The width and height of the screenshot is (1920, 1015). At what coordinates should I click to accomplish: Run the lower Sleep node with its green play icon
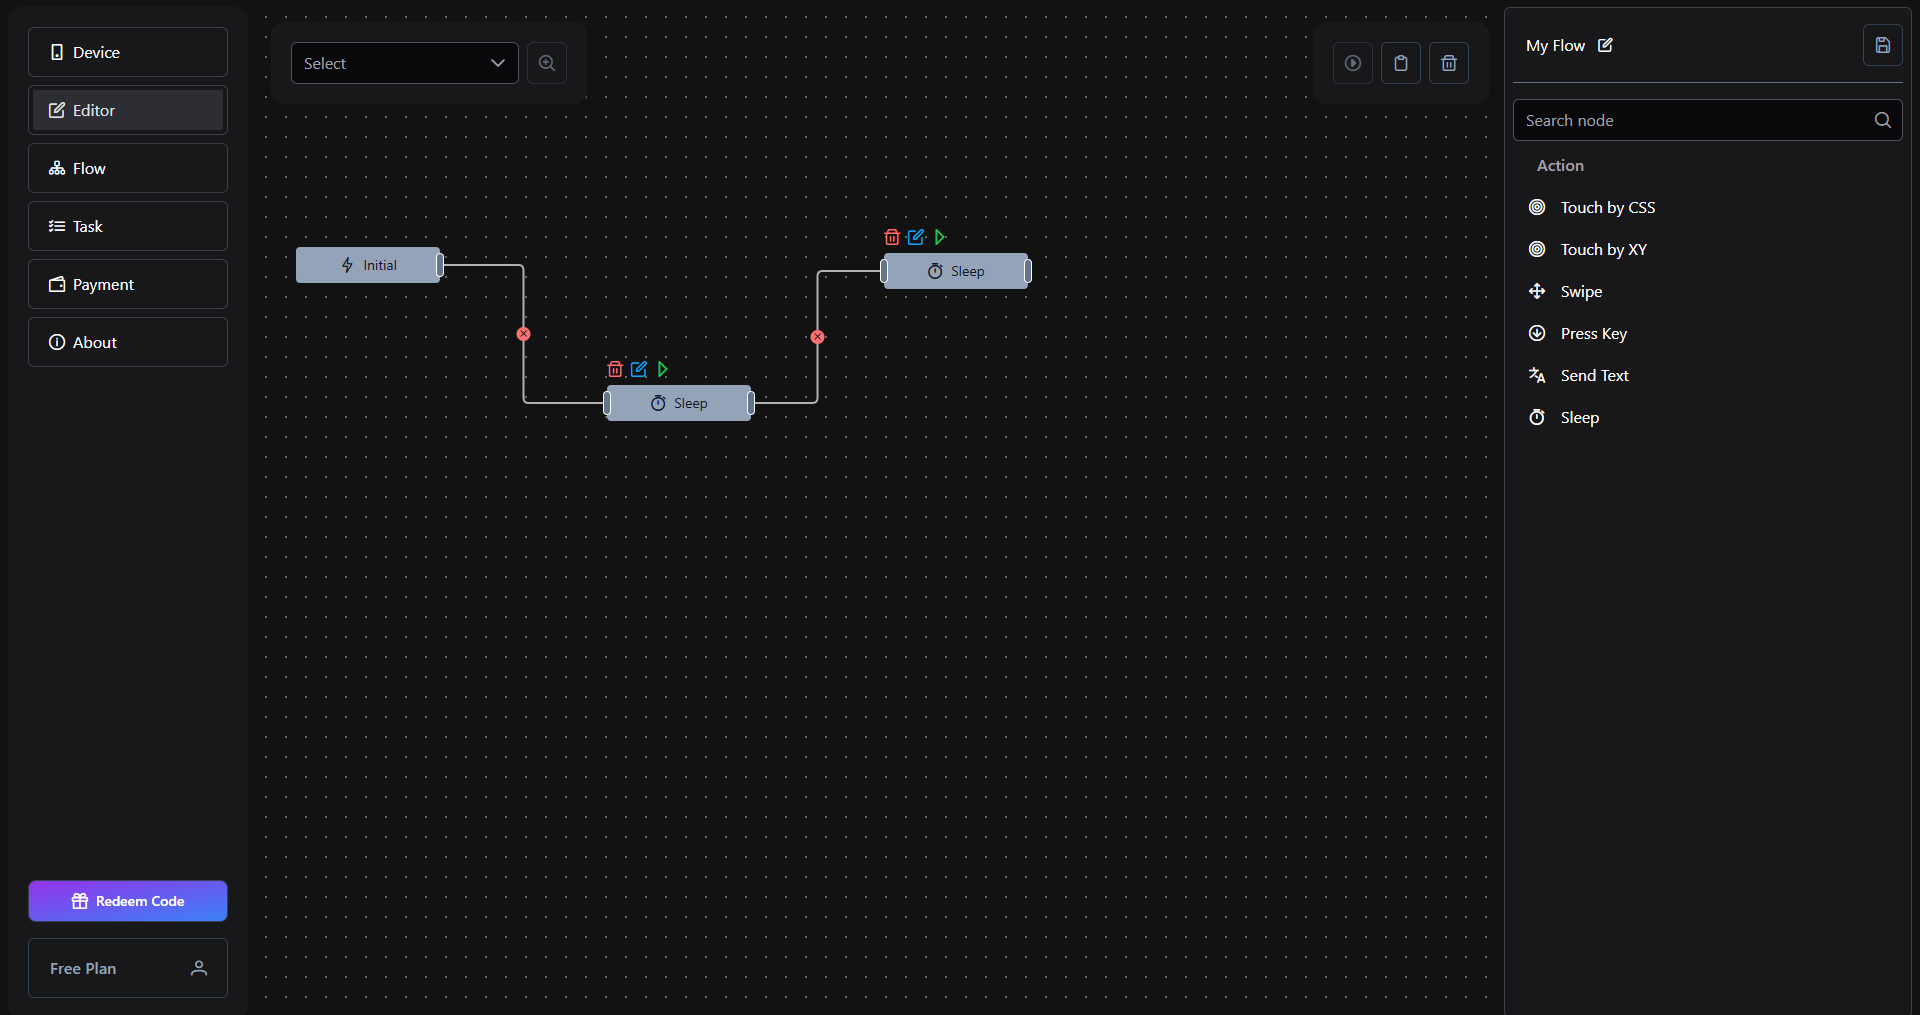click(662, 369)
